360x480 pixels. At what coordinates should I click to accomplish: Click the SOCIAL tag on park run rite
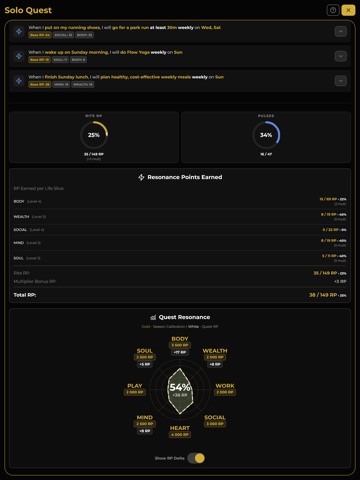coord(63,35)
